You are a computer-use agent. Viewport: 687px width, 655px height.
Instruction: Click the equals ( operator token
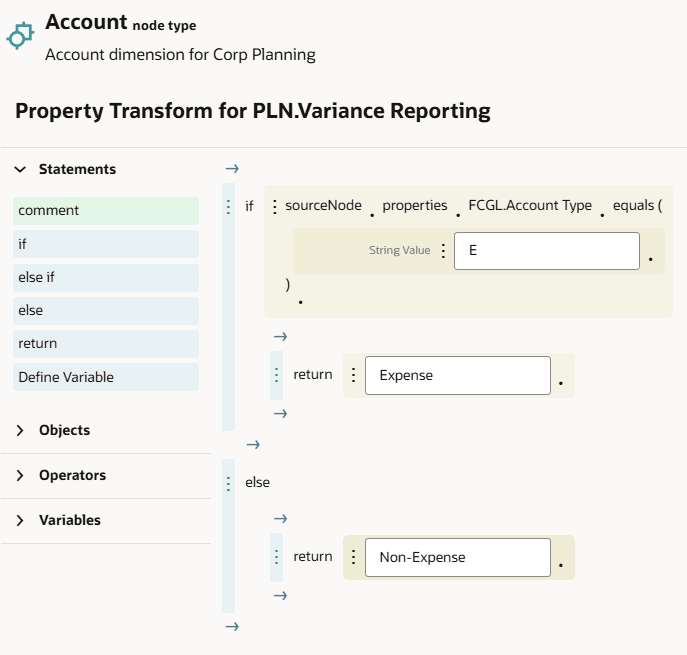tap(637, 205)
